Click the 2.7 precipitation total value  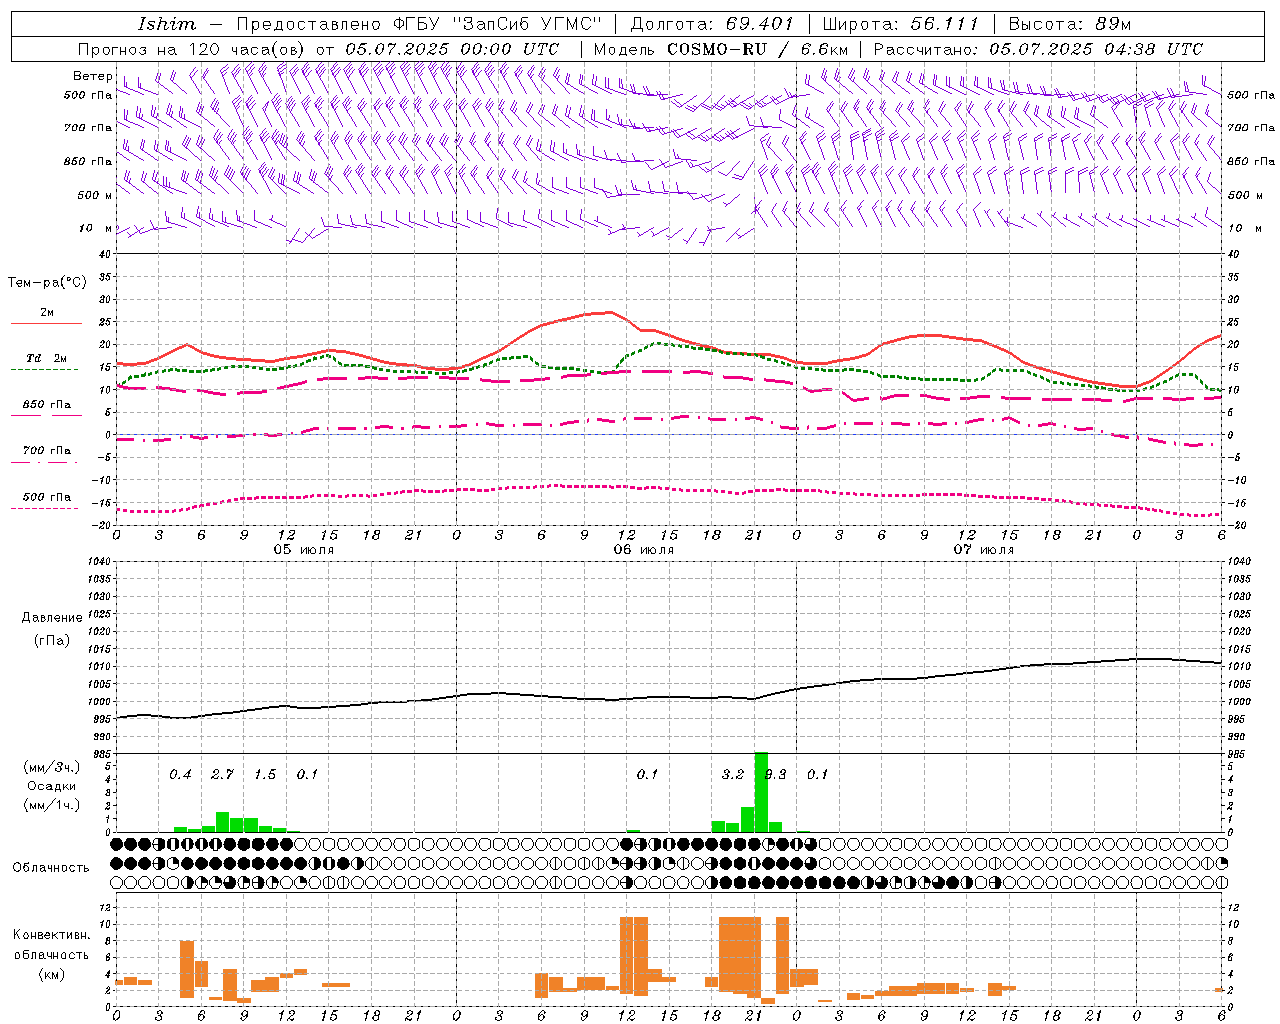click(x=223, y=774)
